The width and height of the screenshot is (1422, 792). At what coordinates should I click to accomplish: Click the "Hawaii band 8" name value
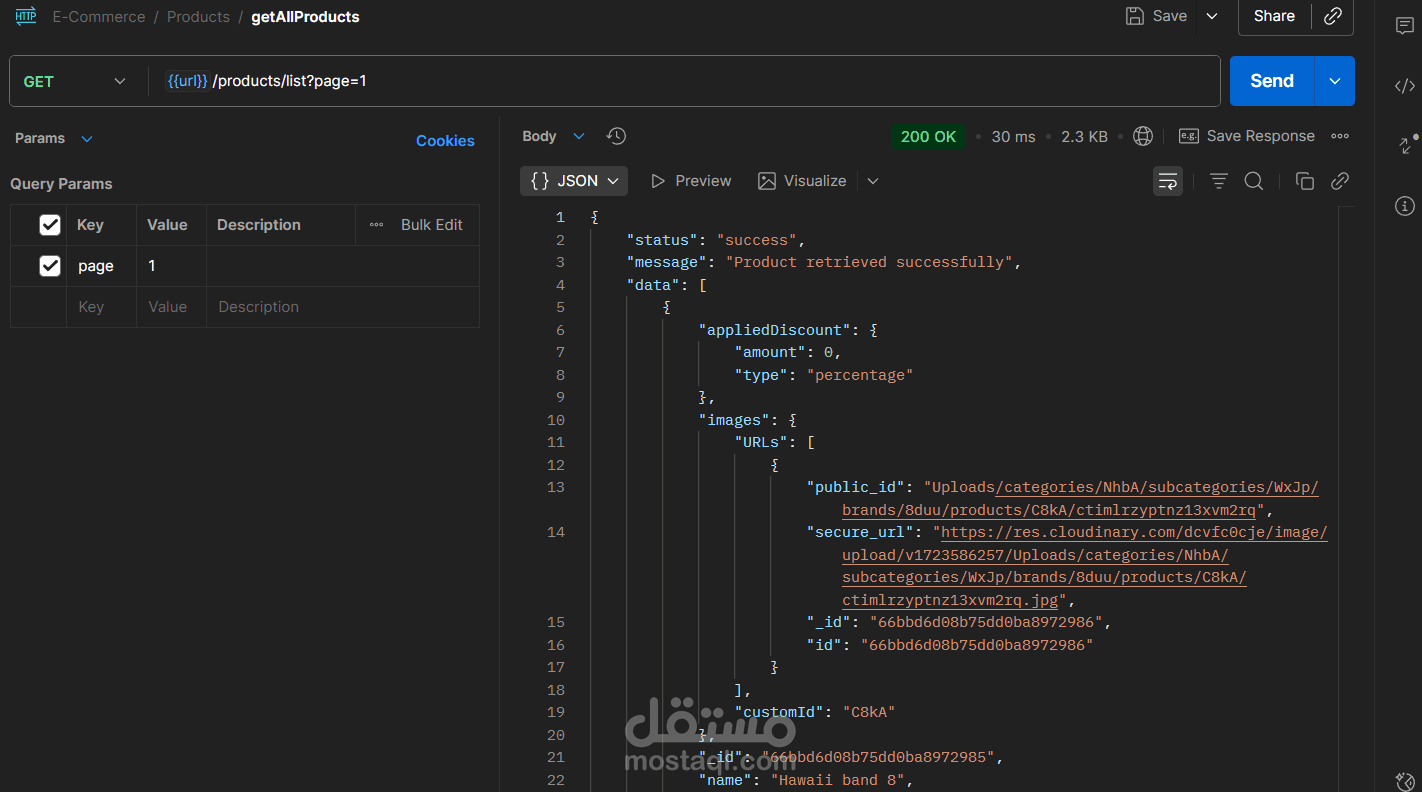point(838,780)
